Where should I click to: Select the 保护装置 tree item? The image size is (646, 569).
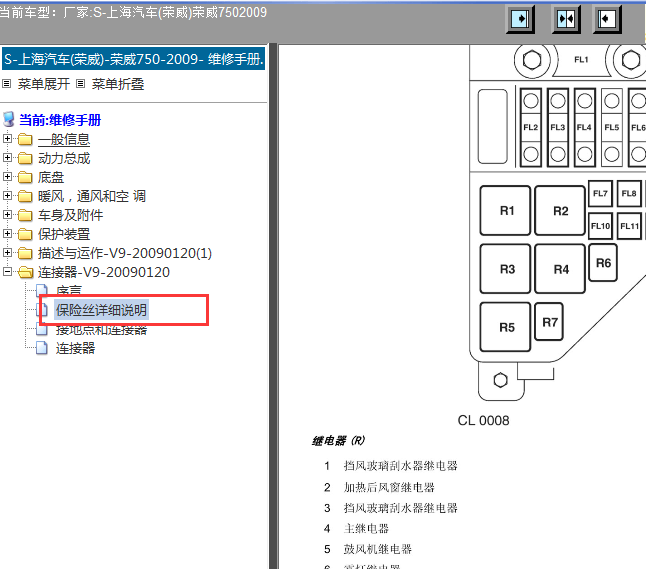(x=64, y=234)
